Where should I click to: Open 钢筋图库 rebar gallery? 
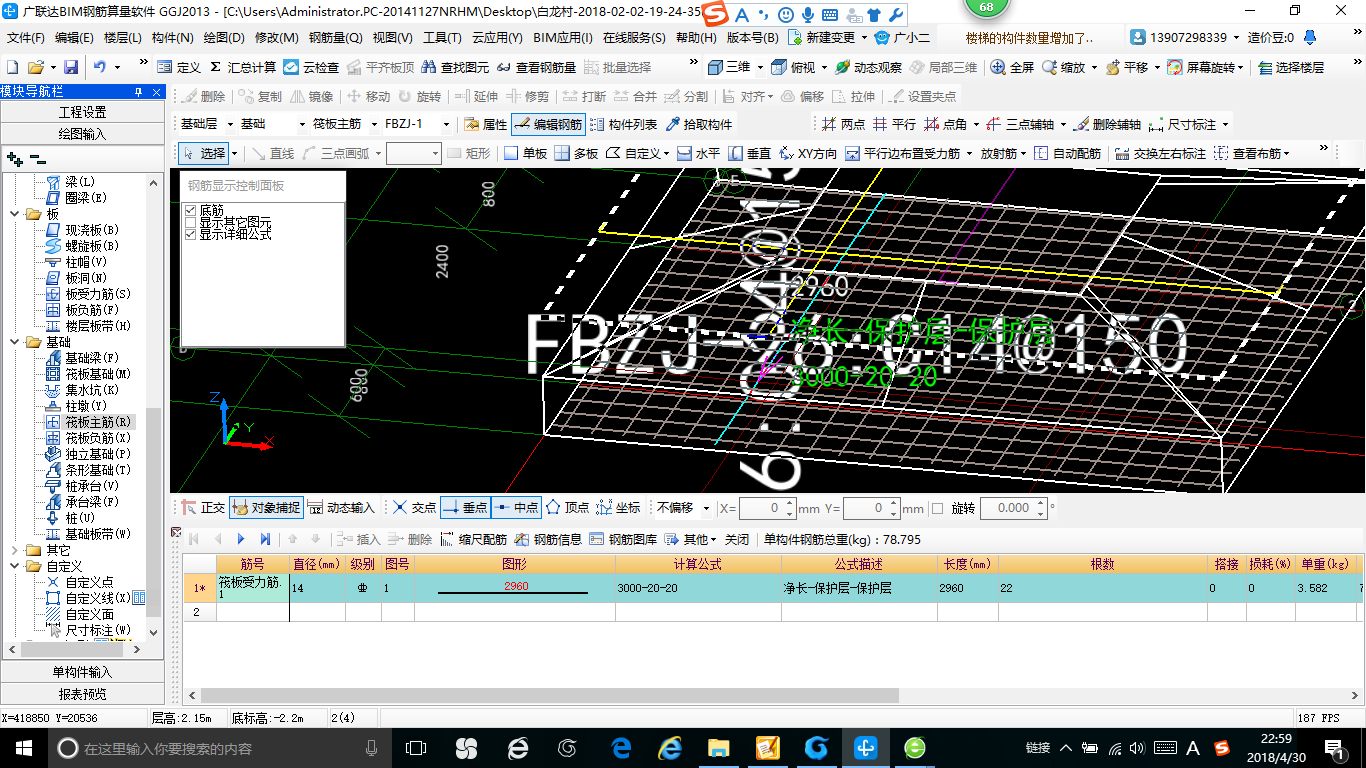tap(623, 539)
